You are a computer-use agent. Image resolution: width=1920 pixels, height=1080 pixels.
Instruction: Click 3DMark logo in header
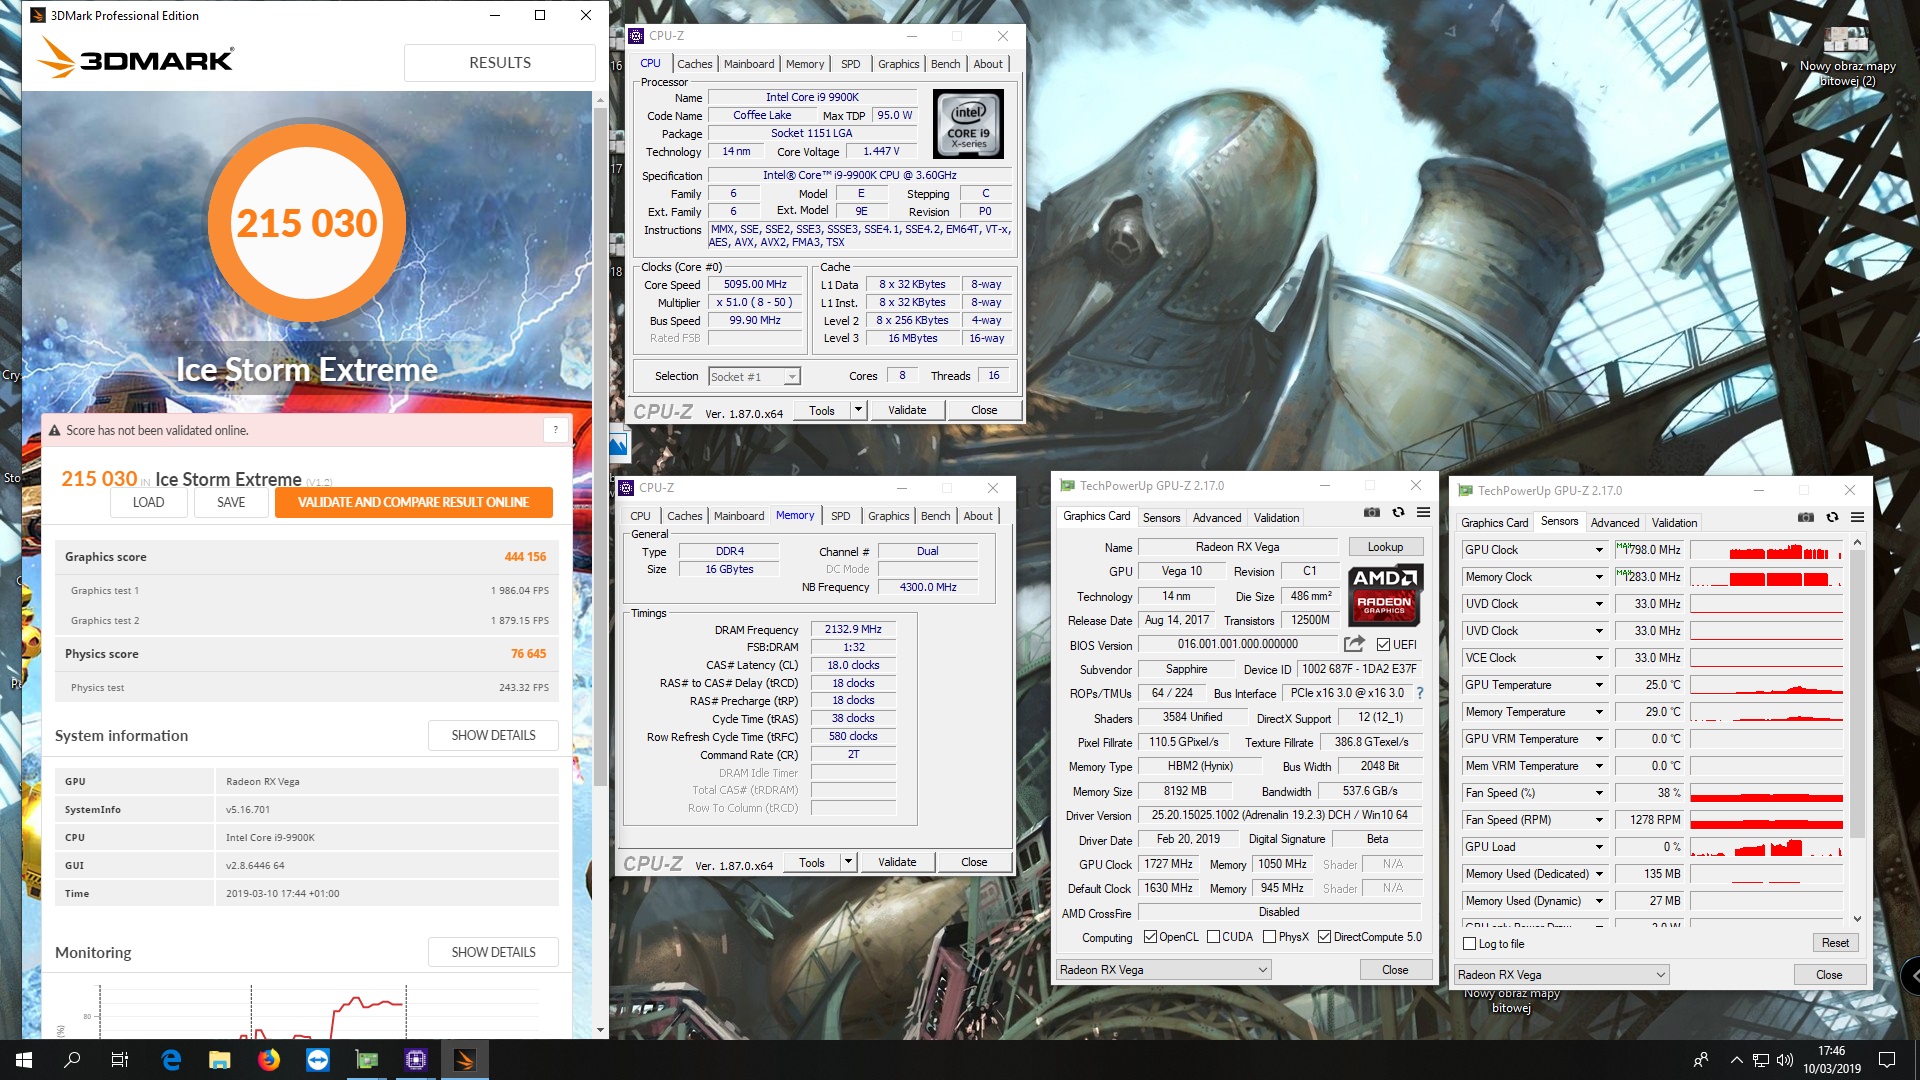(136, 58)
